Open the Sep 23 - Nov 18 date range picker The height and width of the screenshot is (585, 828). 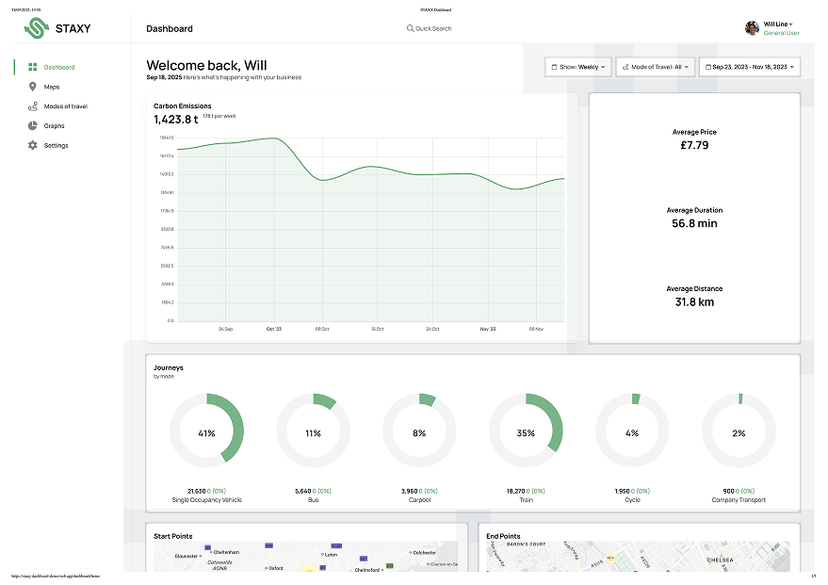(749, 67)
